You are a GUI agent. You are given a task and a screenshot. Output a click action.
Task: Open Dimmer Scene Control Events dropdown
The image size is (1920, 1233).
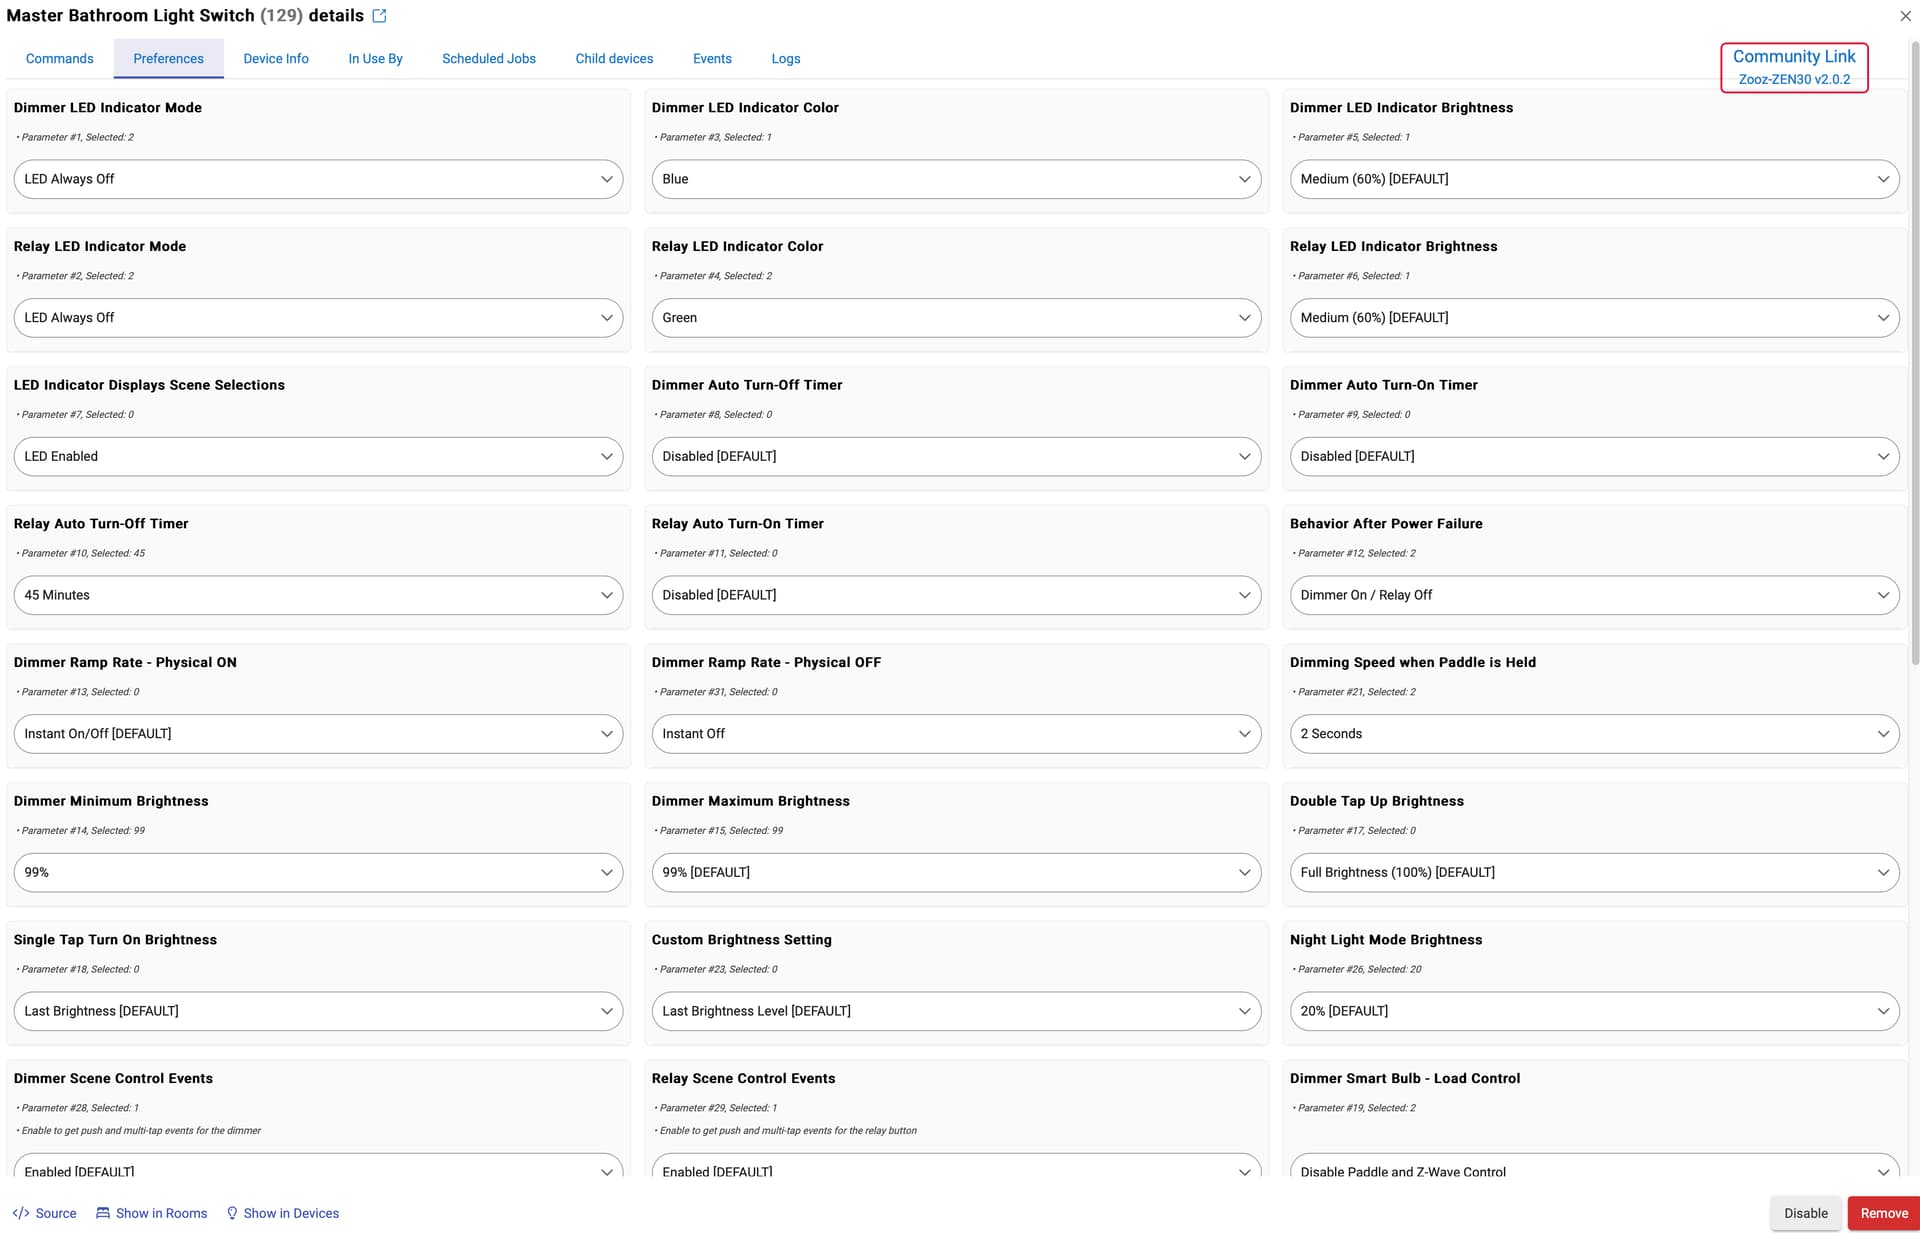pos(318,1166)
